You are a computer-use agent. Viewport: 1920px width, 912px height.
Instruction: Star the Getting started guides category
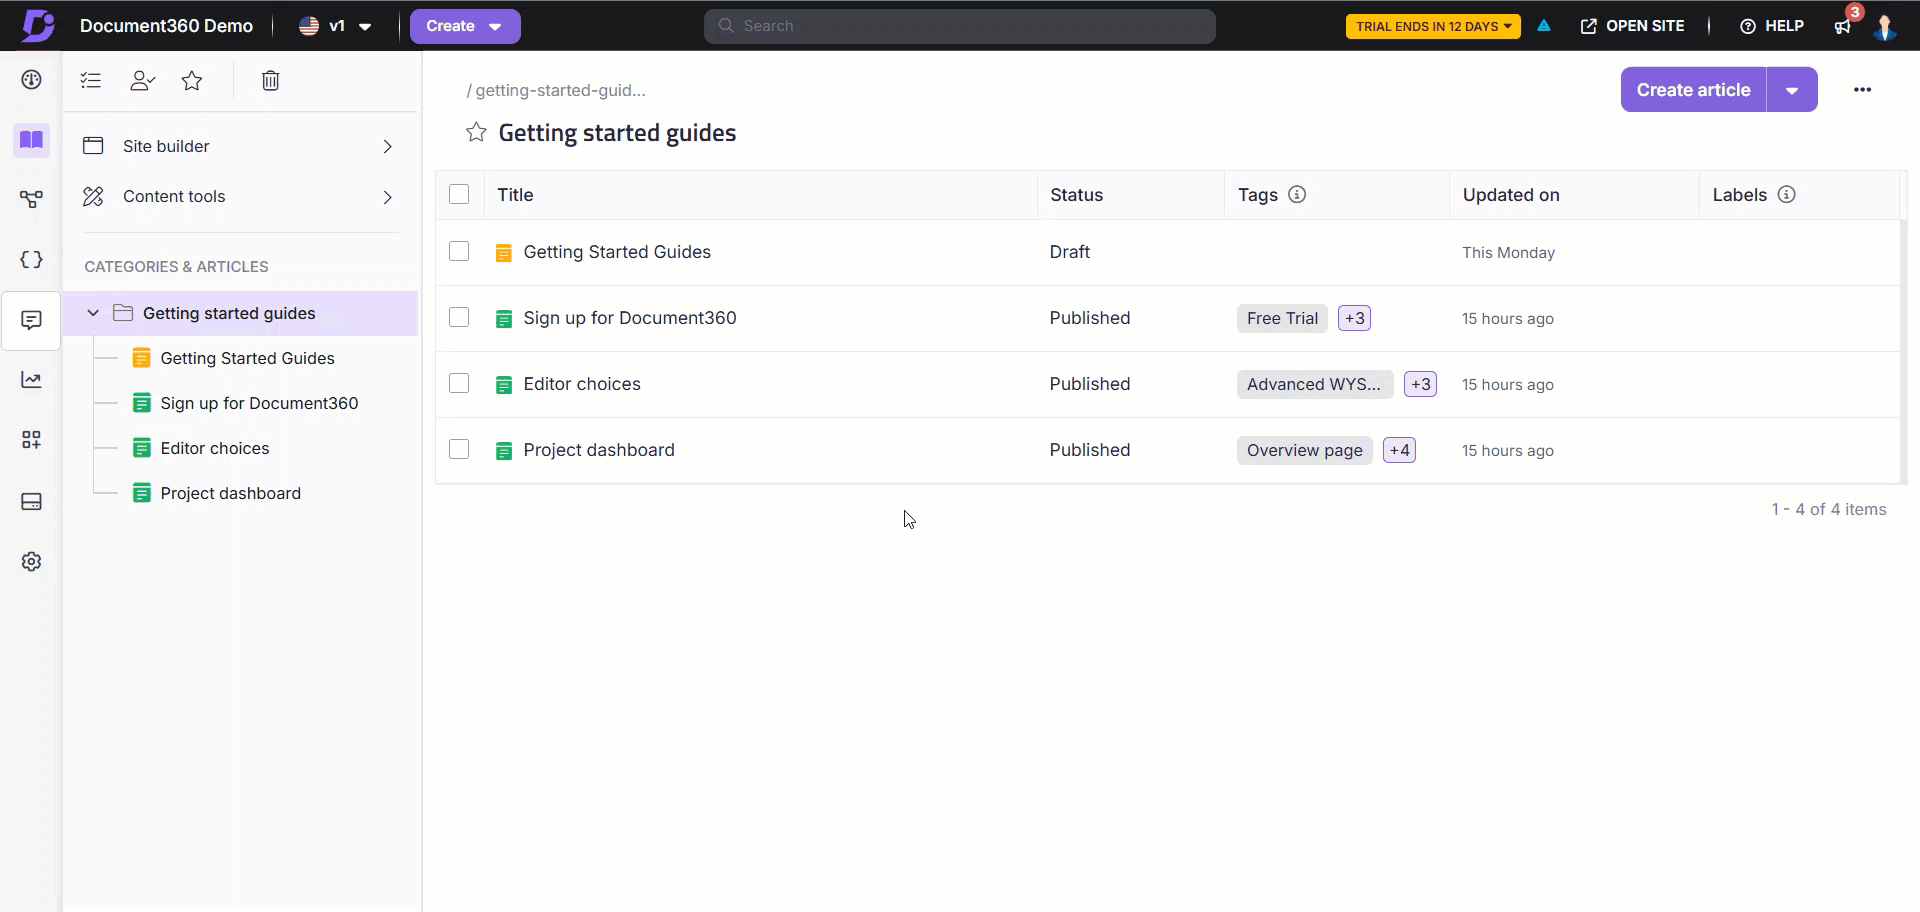(476, 133)
